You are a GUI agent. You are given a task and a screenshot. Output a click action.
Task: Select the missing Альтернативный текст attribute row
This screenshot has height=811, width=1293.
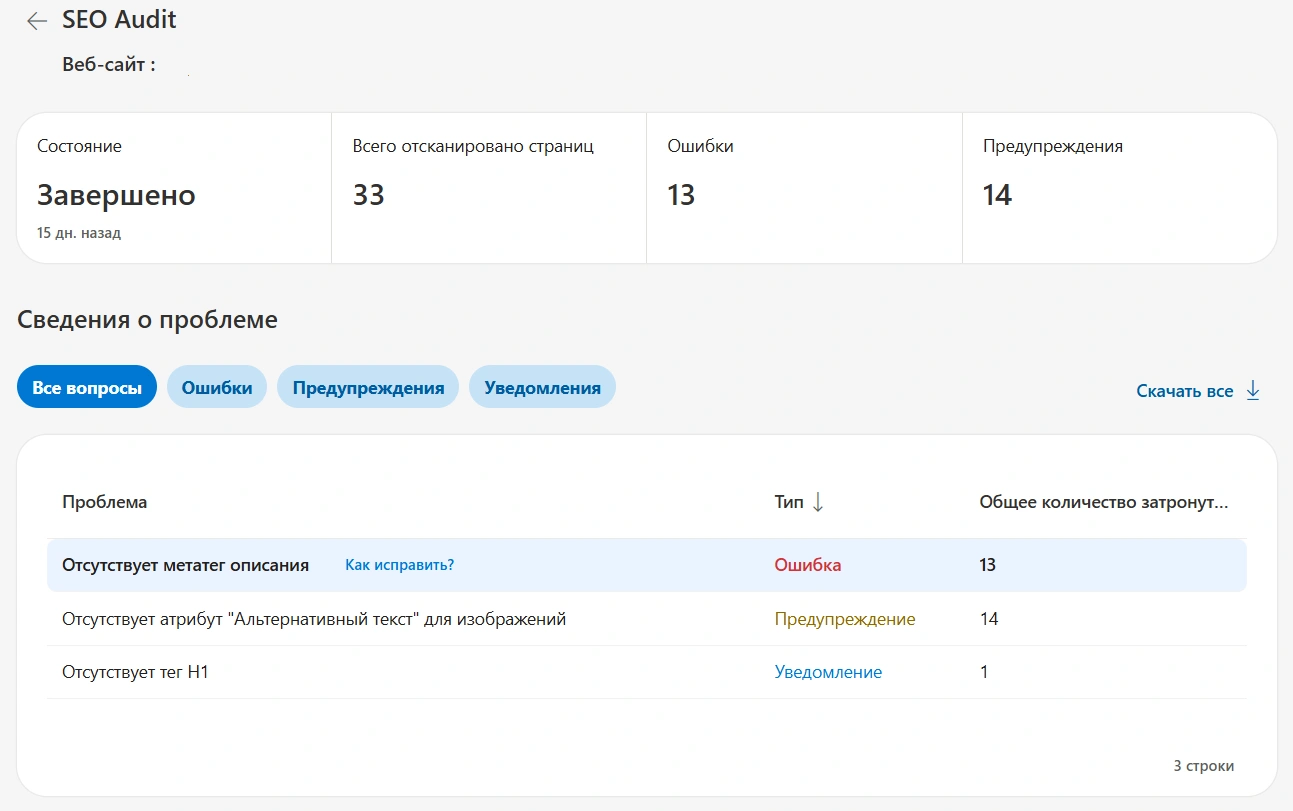click(647, 619)
